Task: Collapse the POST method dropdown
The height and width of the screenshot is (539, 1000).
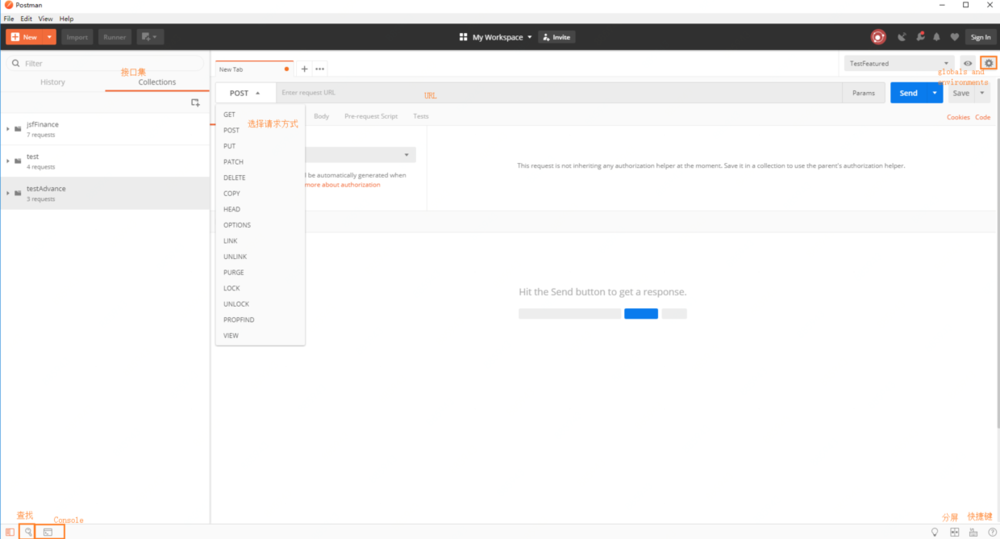Action: (x=245, y=93)
